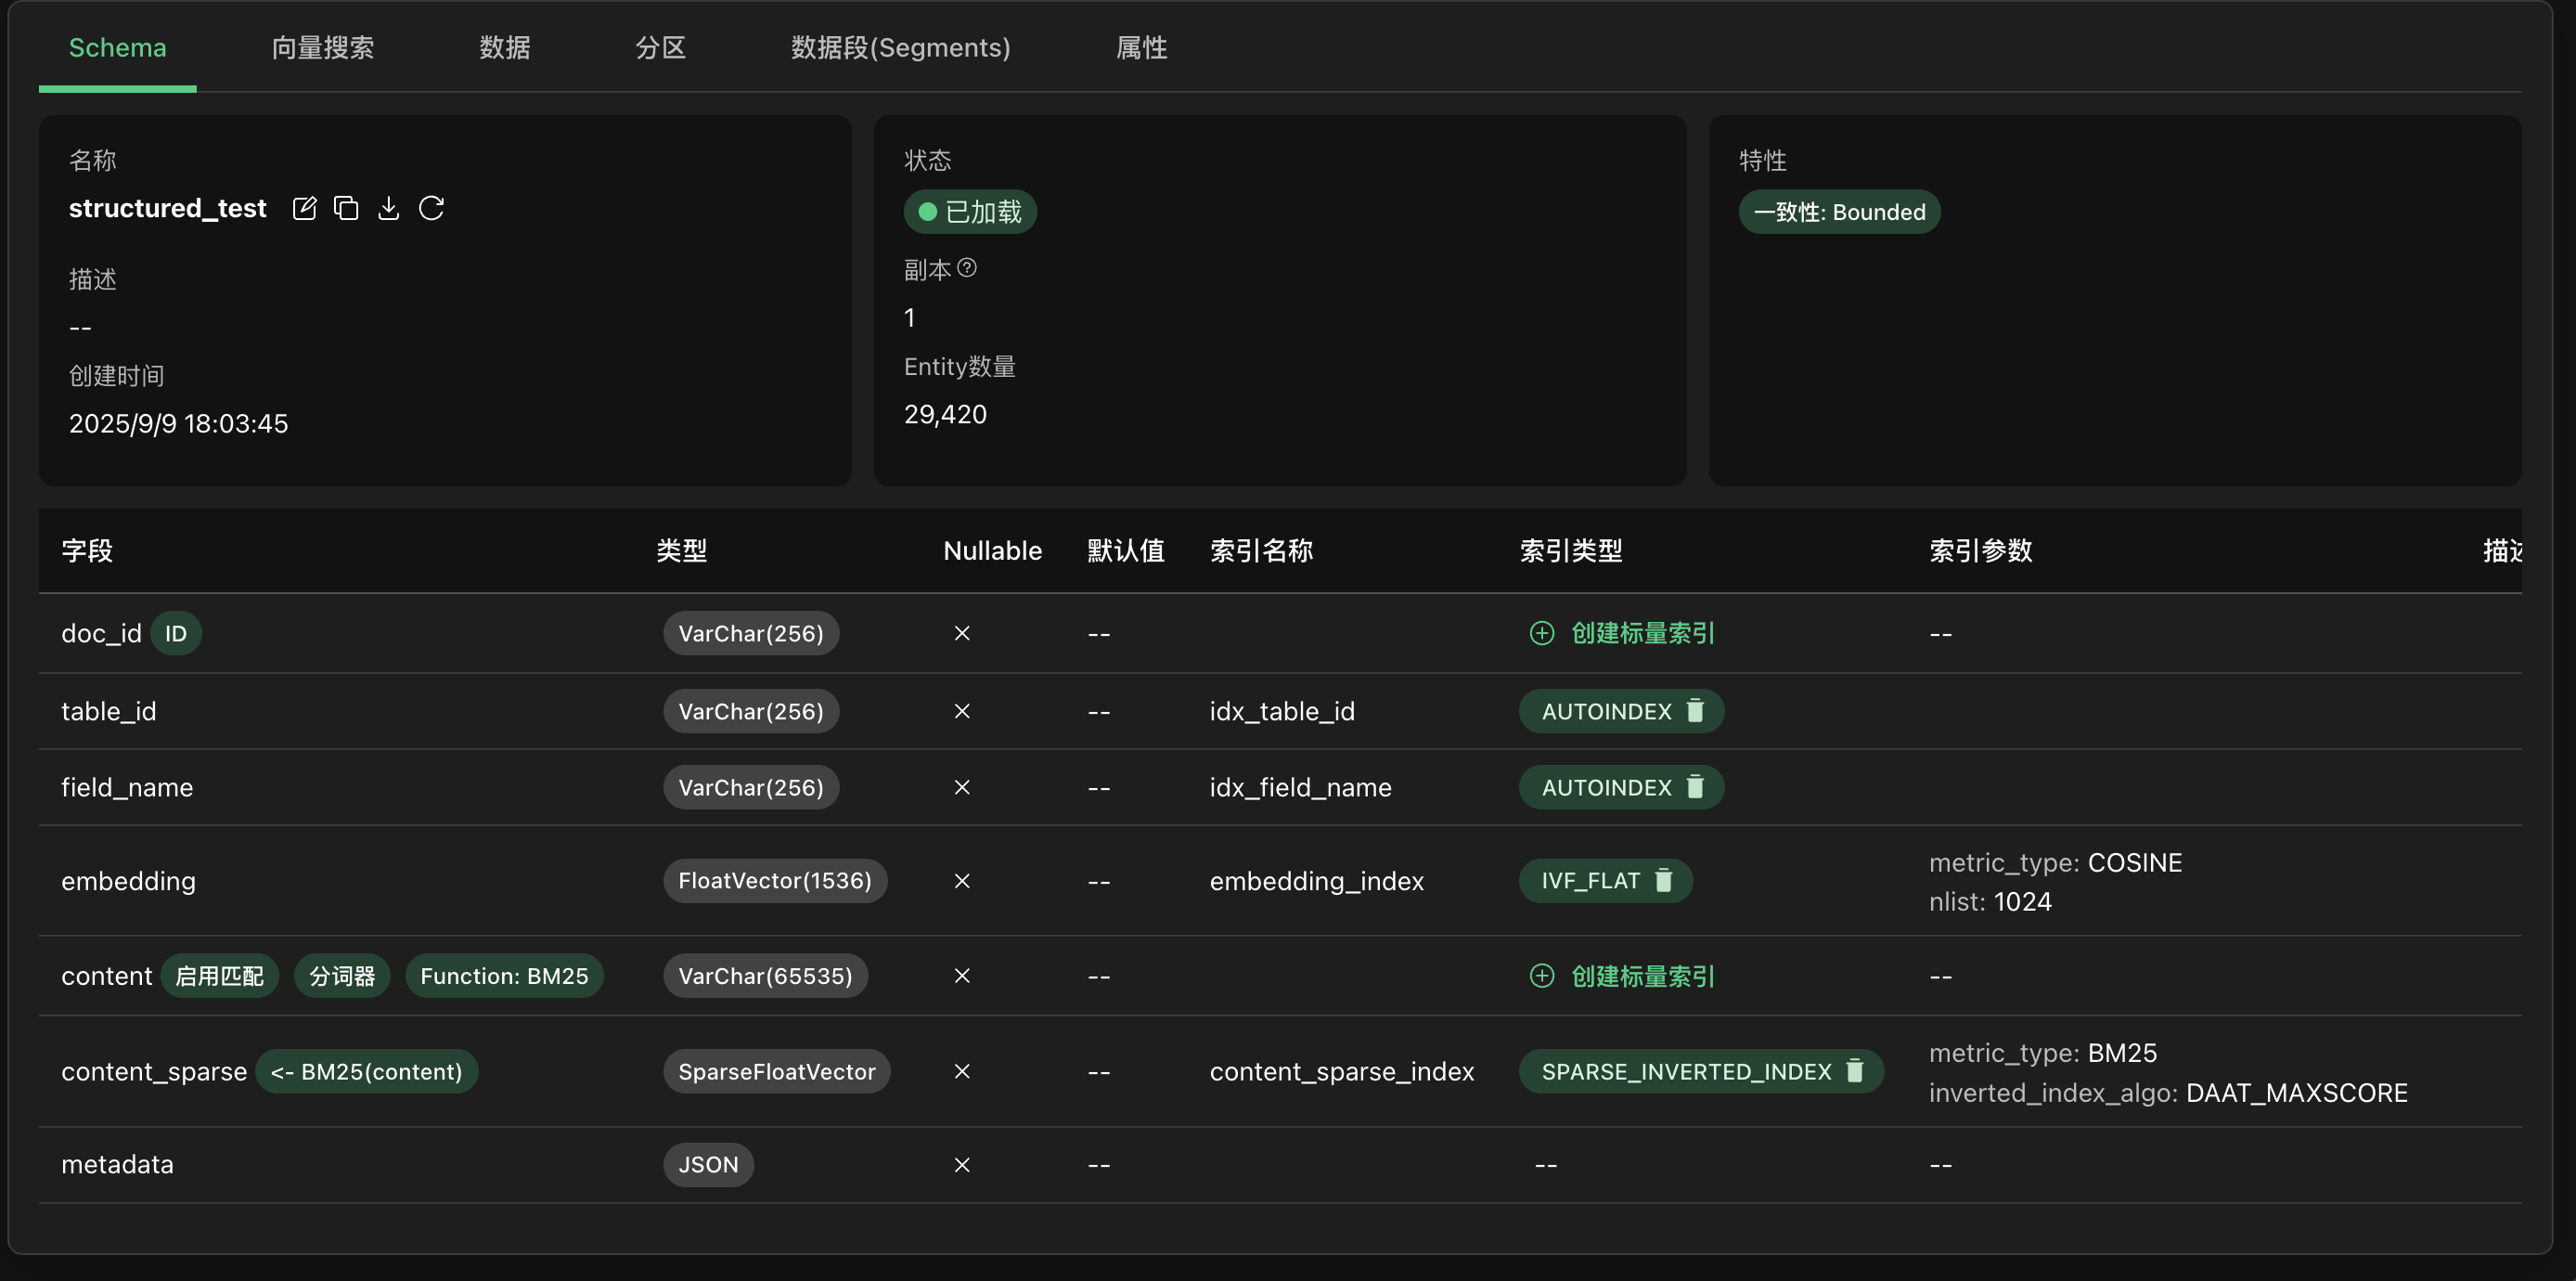The height and width of the screenshot is (1281, 2576).
Task: Click the edit collection name pencil icon
Action: (304, 208)
